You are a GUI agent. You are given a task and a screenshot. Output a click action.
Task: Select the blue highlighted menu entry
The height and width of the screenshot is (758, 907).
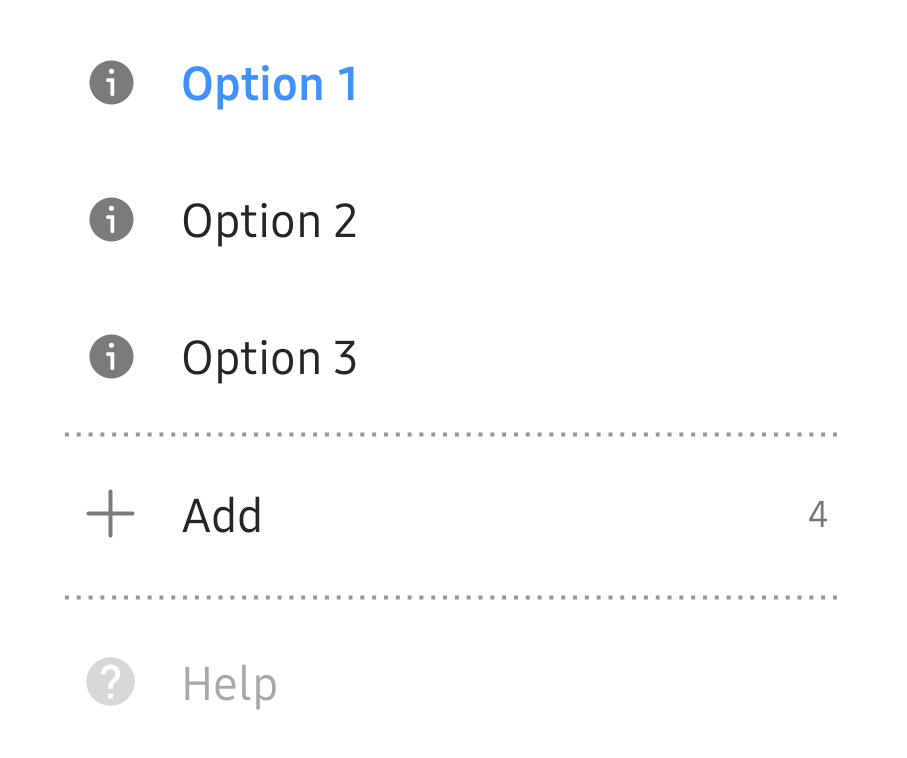tap(269, 85)
